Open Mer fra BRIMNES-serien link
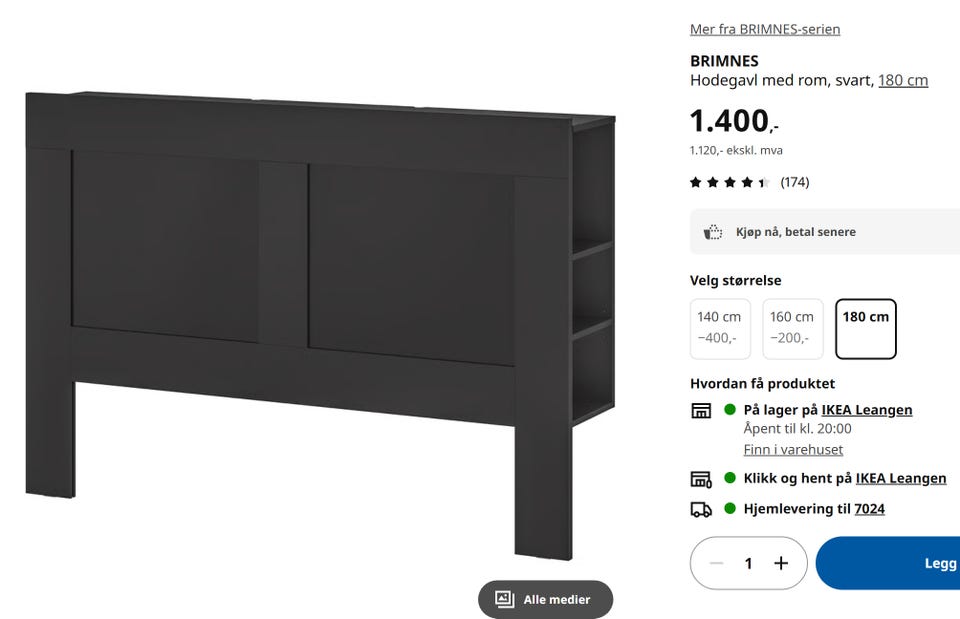Image resolution: width=960 pixels, height=619 pixels. coord(765,29)
